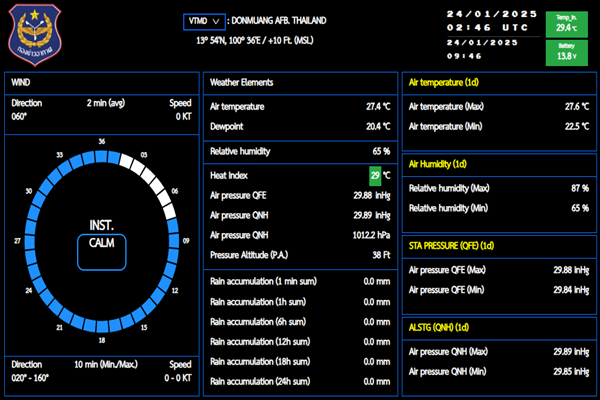Click the 36 north marker on compass
This screenshot has height=400, width=600.
[x=102, y=142]
